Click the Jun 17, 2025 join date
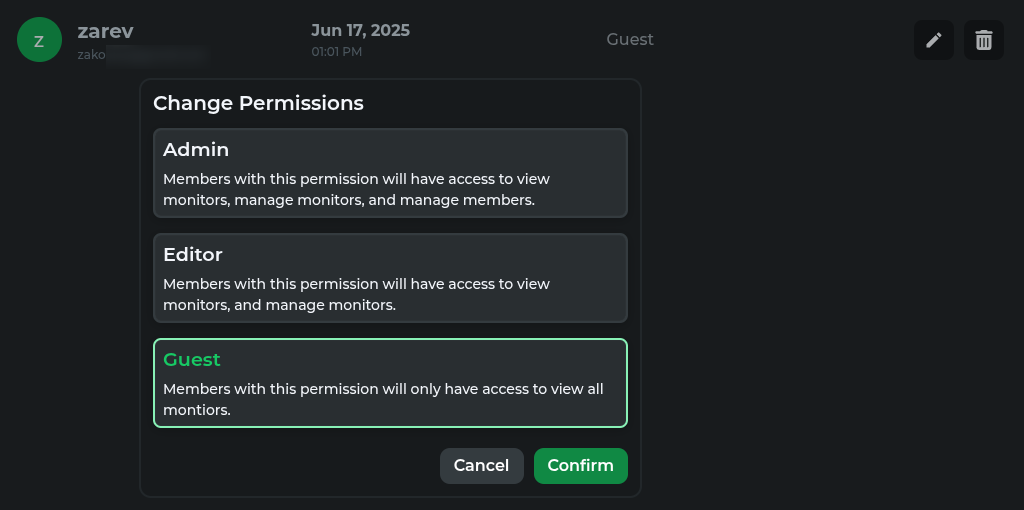 pos(360,31)
